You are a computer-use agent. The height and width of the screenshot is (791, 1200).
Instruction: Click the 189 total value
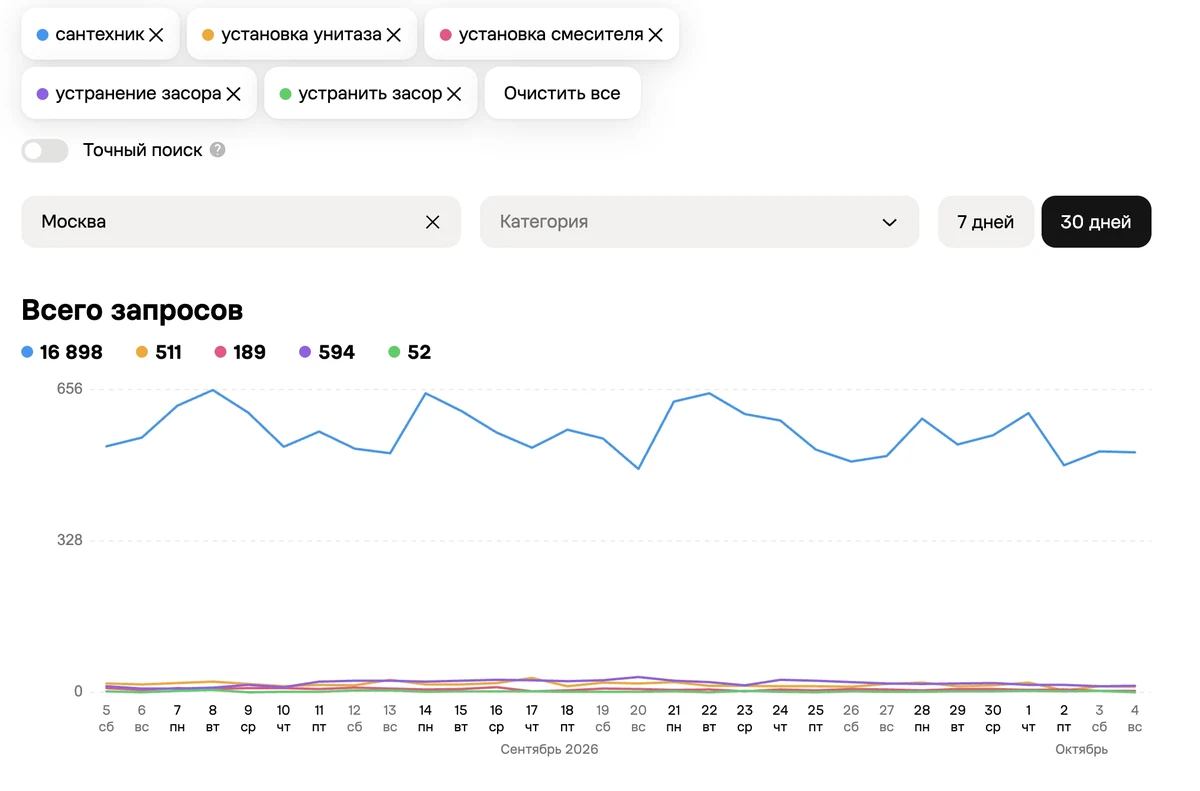click(x=249, y=352)
